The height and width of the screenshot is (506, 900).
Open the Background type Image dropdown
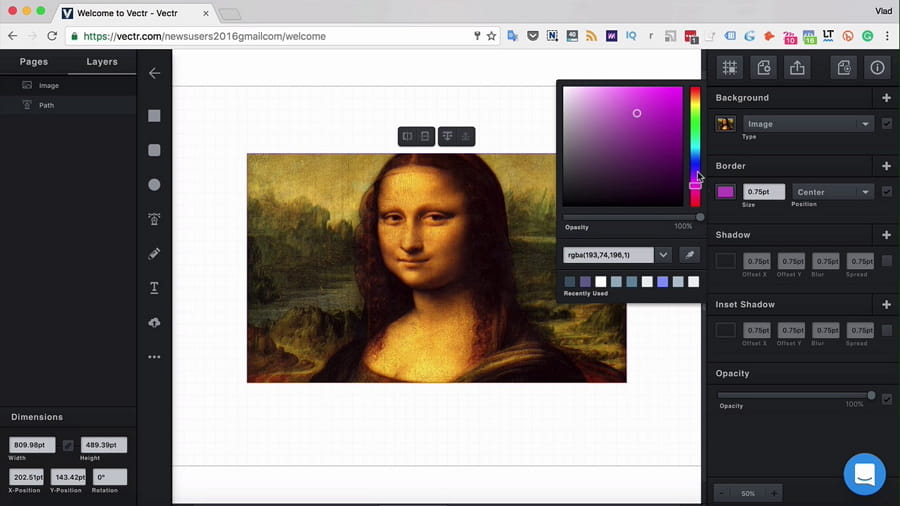click(808, 124)
